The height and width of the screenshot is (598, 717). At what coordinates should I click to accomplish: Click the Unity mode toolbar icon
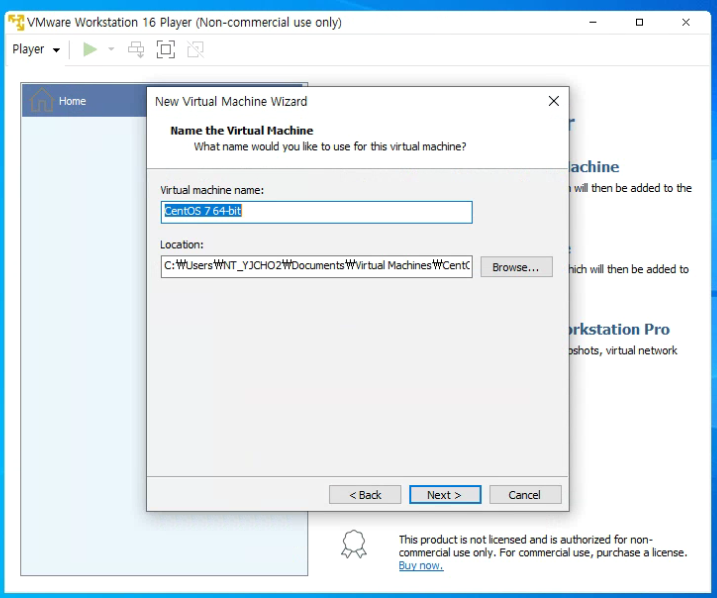pos(195,49)
